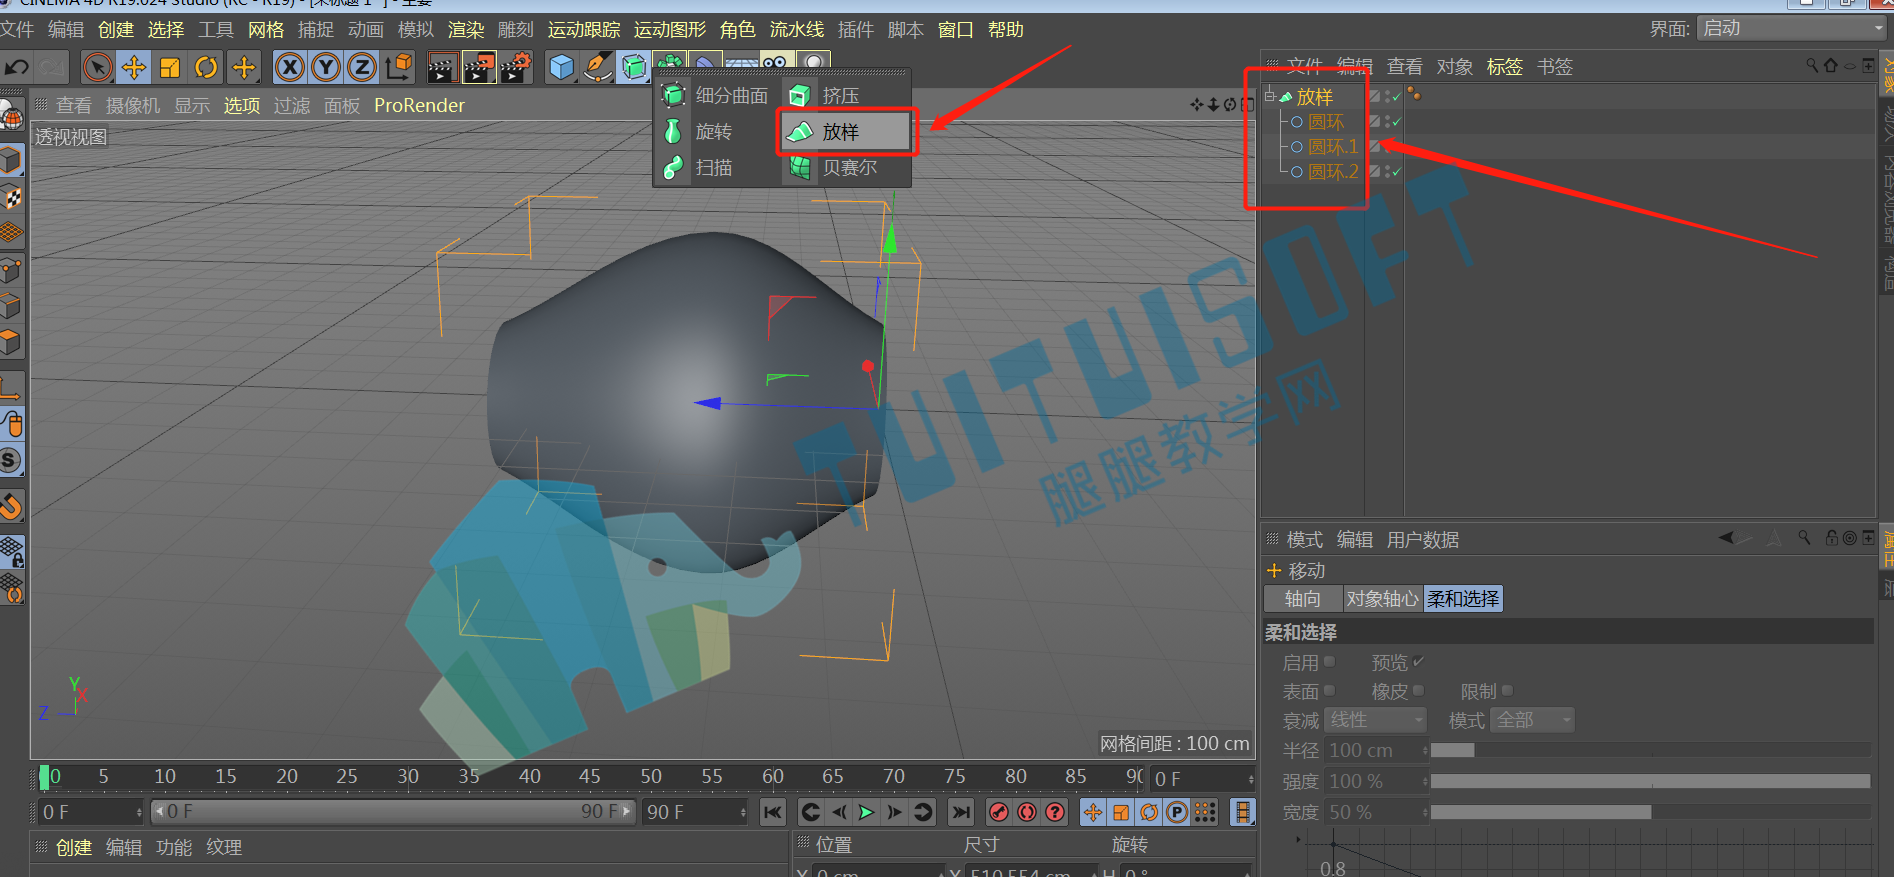Select the Scale tool icon
The image size is (1894, 877).
point(170,67)
